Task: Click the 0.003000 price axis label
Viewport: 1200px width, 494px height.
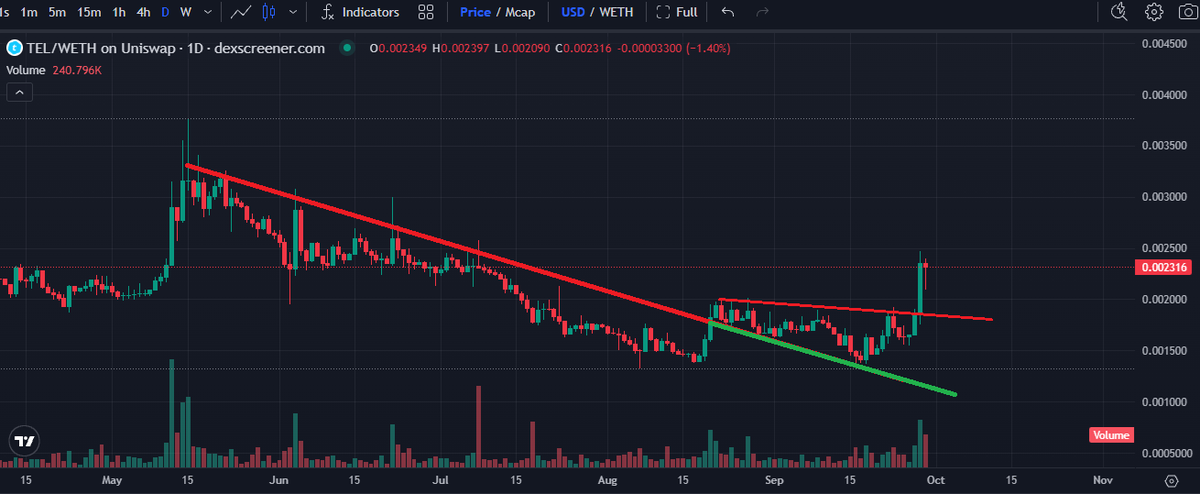Action: click(1166, 197)
